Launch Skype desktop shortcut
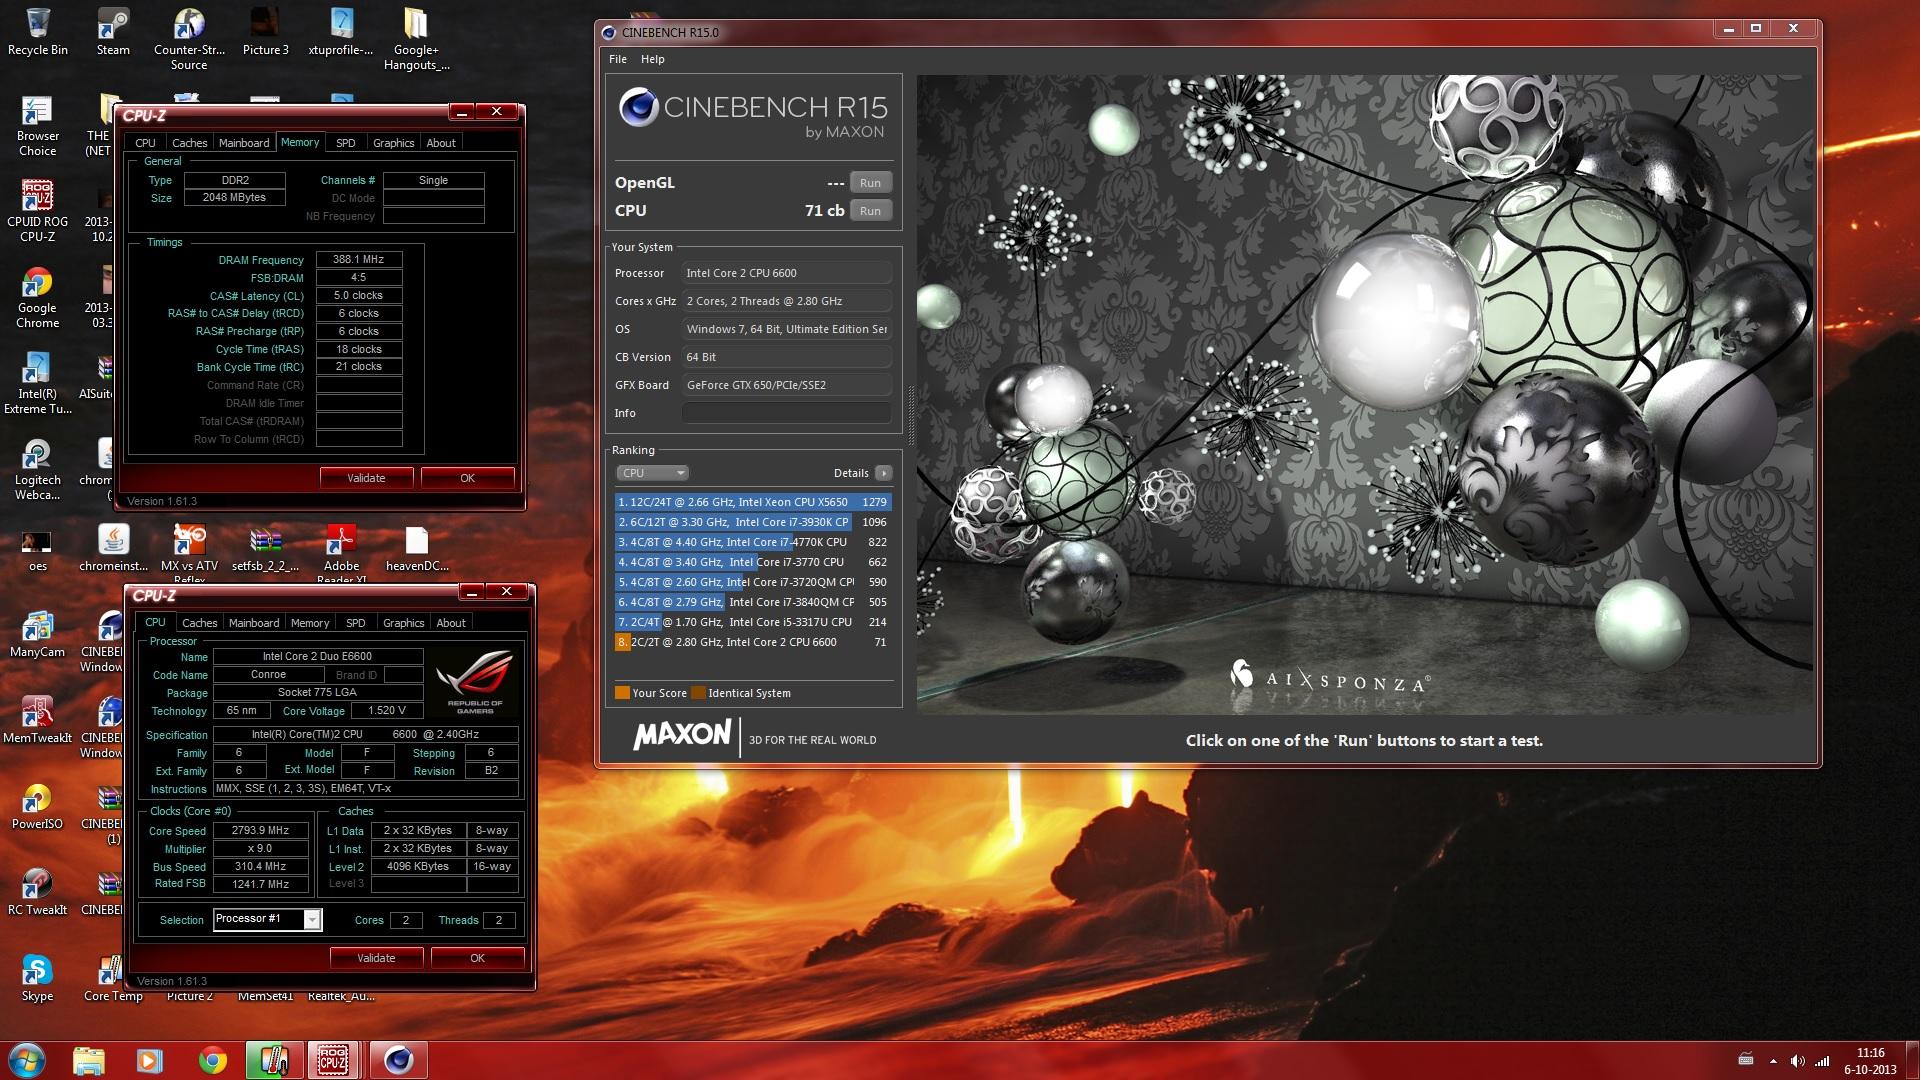 click(37, 978)
